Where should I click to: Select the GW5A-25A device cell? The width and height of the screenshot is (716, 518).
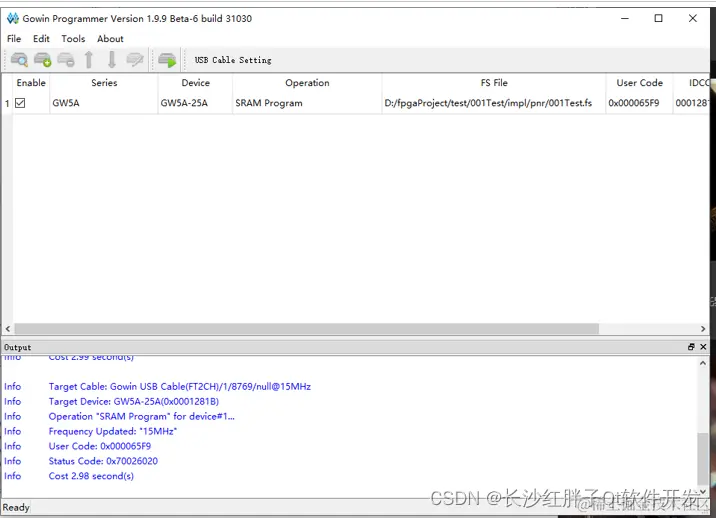(195, 103)
